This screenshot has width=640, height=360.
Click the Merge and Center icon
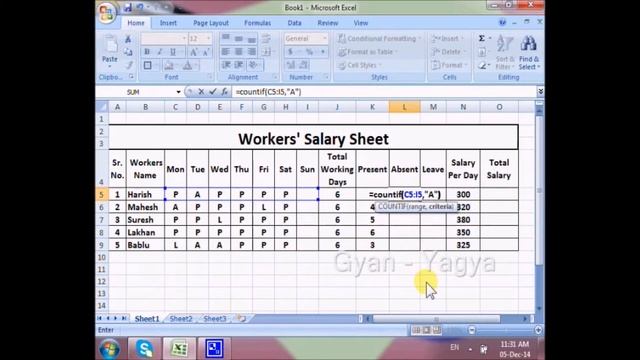coord(266,52)
